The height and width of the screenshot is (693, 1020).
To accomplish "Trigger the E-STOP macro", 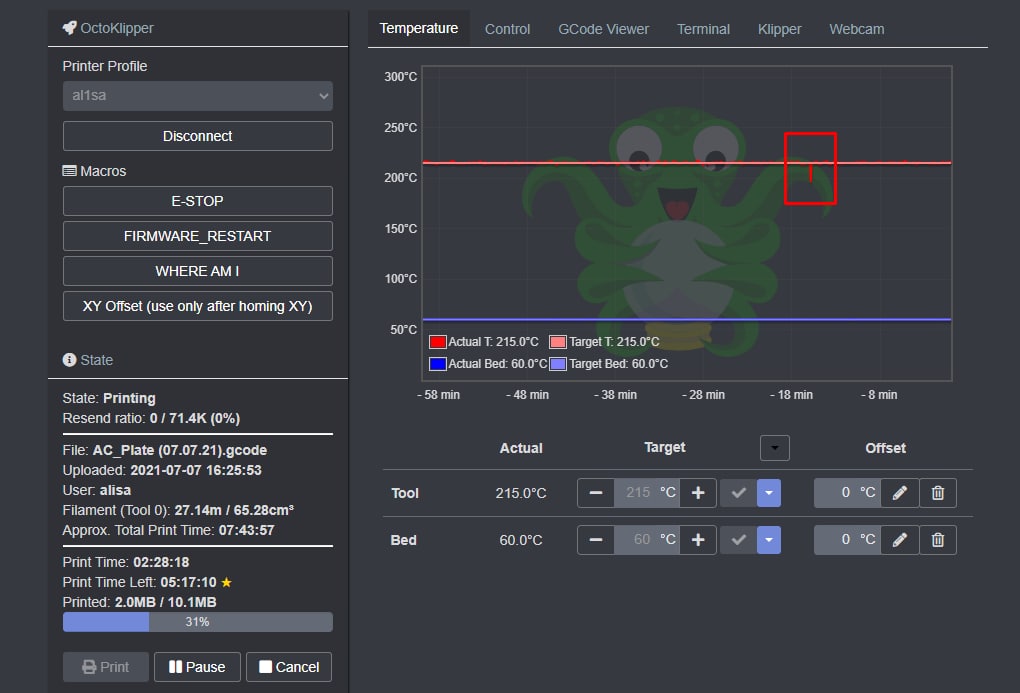I will (198, 201).
